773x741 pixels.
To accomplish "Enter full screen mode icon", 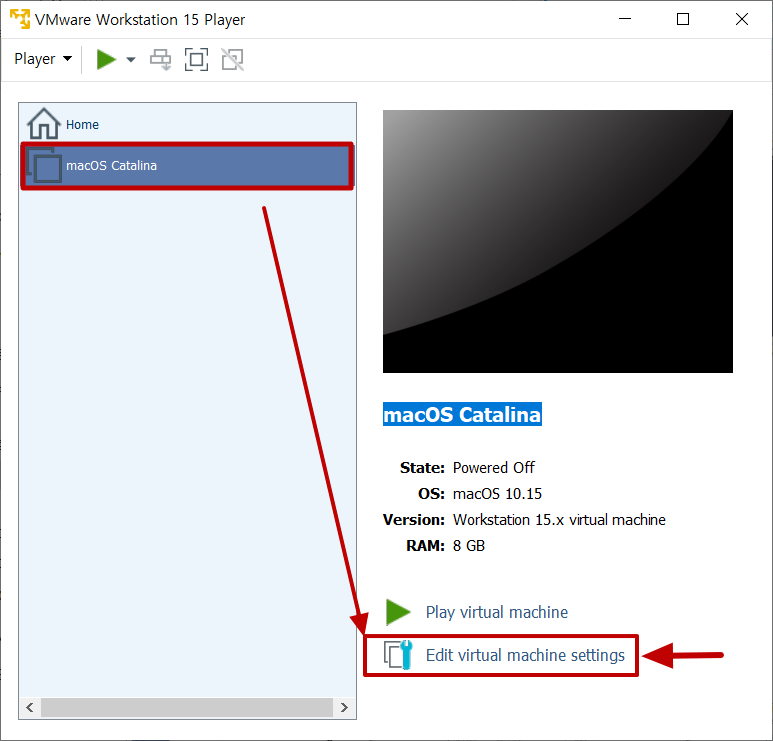I will tap(196, 60).
